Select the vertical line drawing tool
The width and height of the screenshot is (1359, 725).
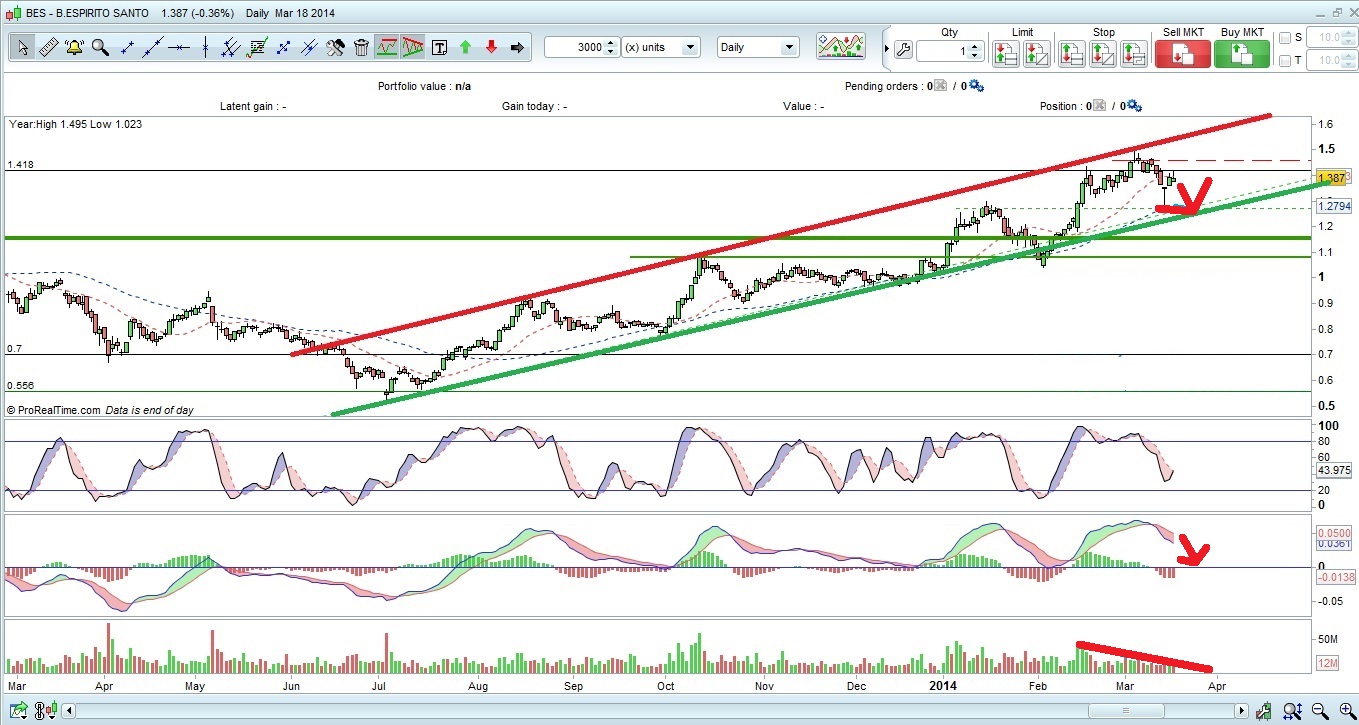click(x=204, y=47)
